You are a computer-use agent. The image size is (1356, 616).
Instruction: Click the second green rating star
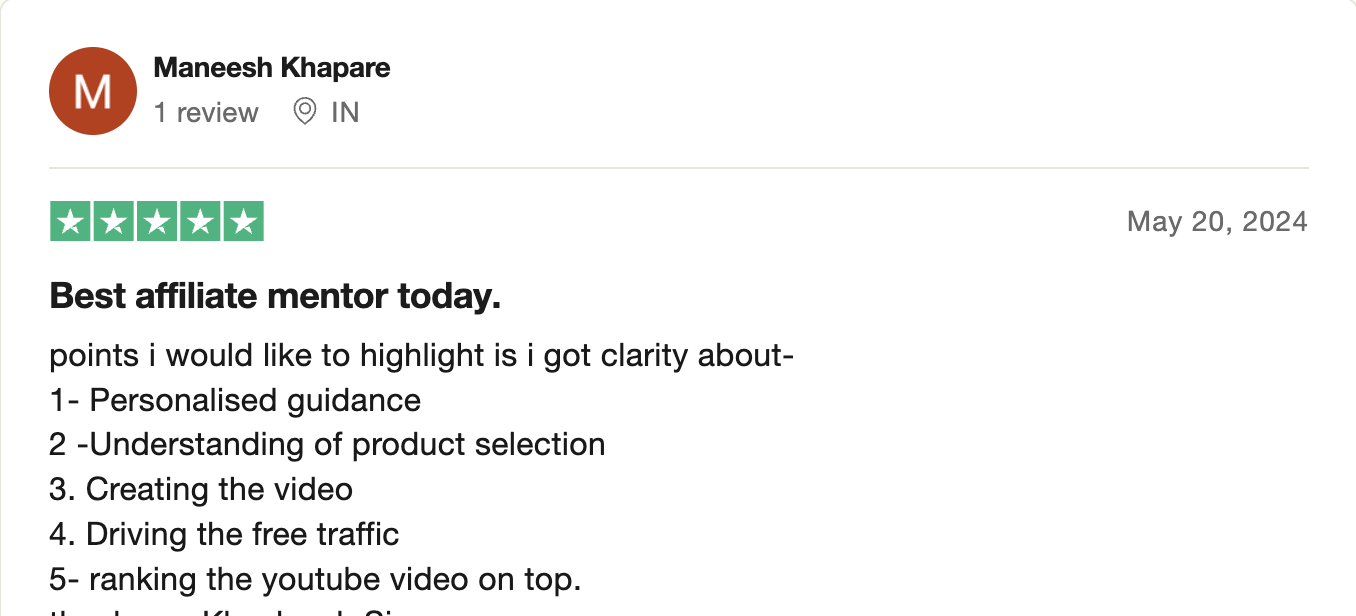point(114,221)
